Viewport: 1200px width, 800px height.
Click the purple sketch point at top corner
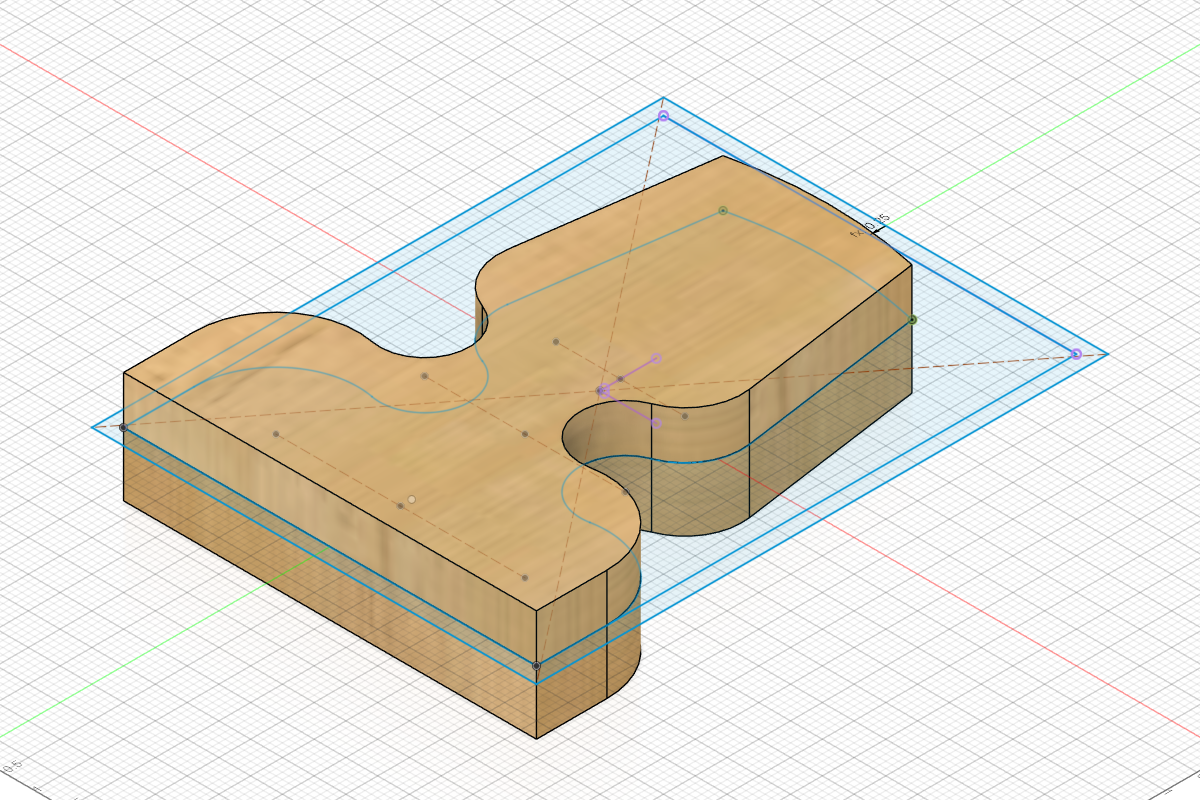pos(663,117)
